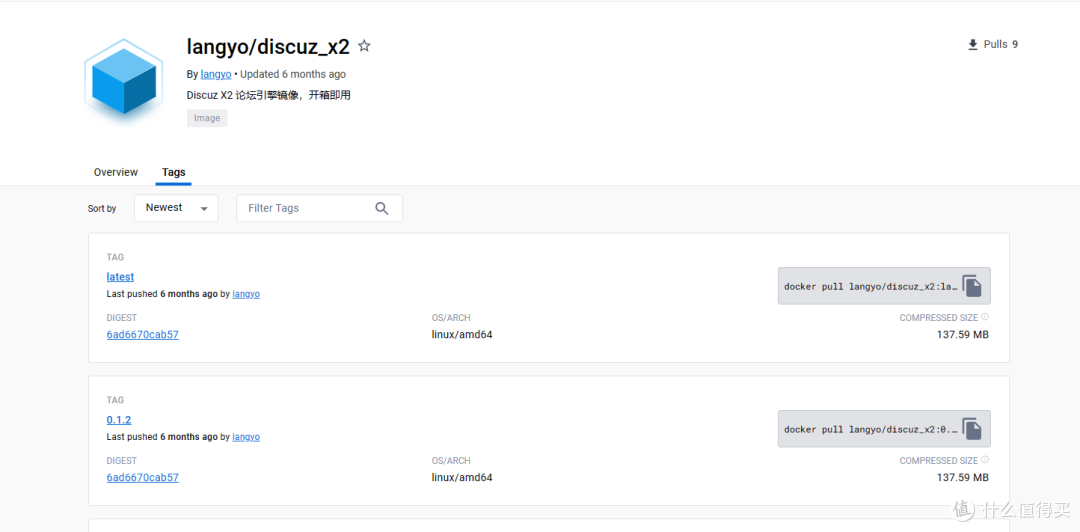1080x532 pixels.
Task: Copy the docker pull command for latest tag
Action: (x=972, y=286)
